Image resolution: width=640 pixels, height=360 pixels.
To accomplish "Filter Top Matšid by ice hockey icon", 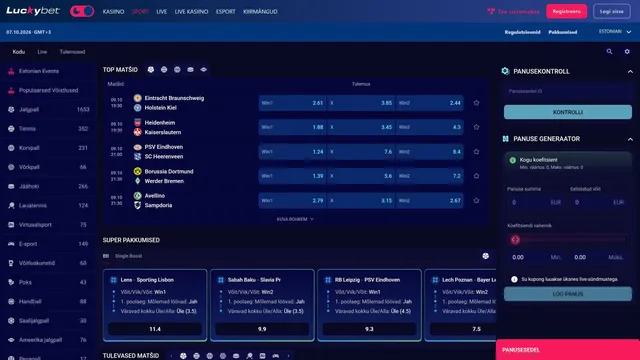I will point(190,70).
